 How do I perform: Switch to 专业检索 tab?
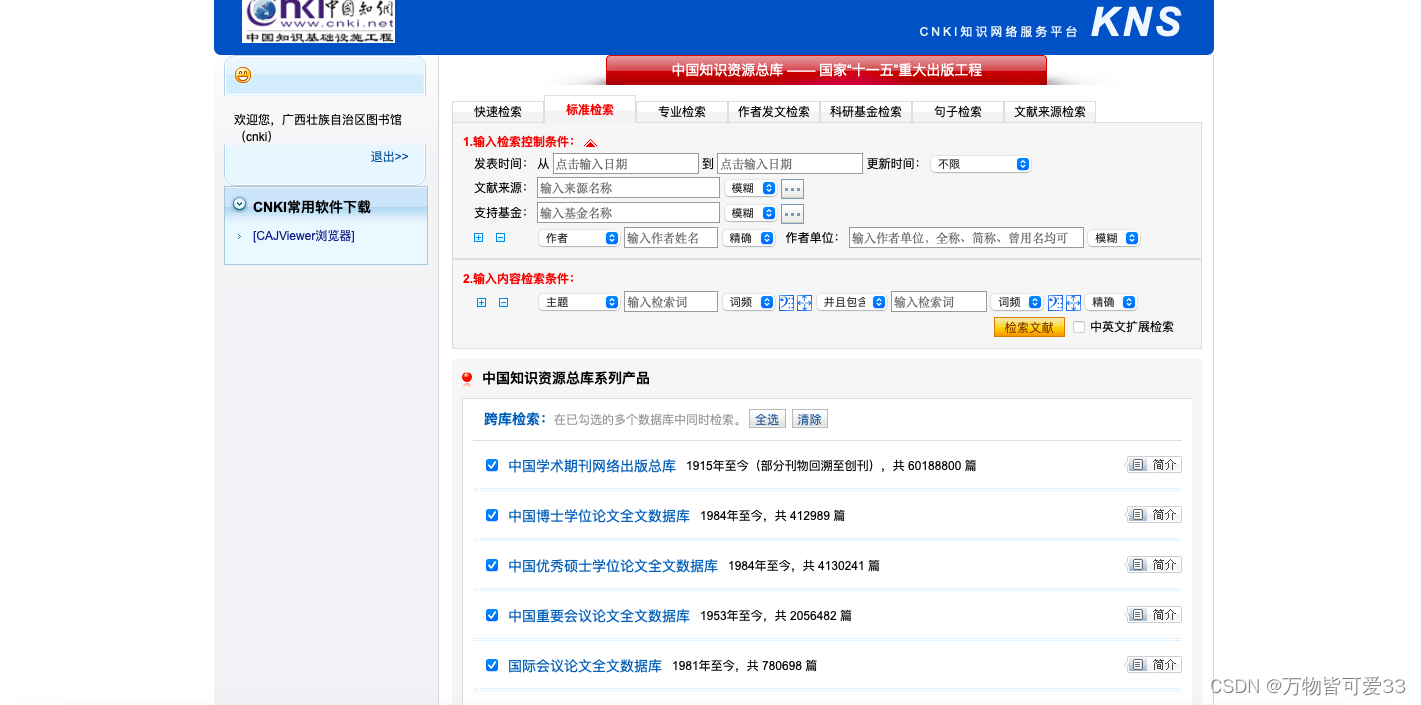pyautogui.click(x=682, y=112)
